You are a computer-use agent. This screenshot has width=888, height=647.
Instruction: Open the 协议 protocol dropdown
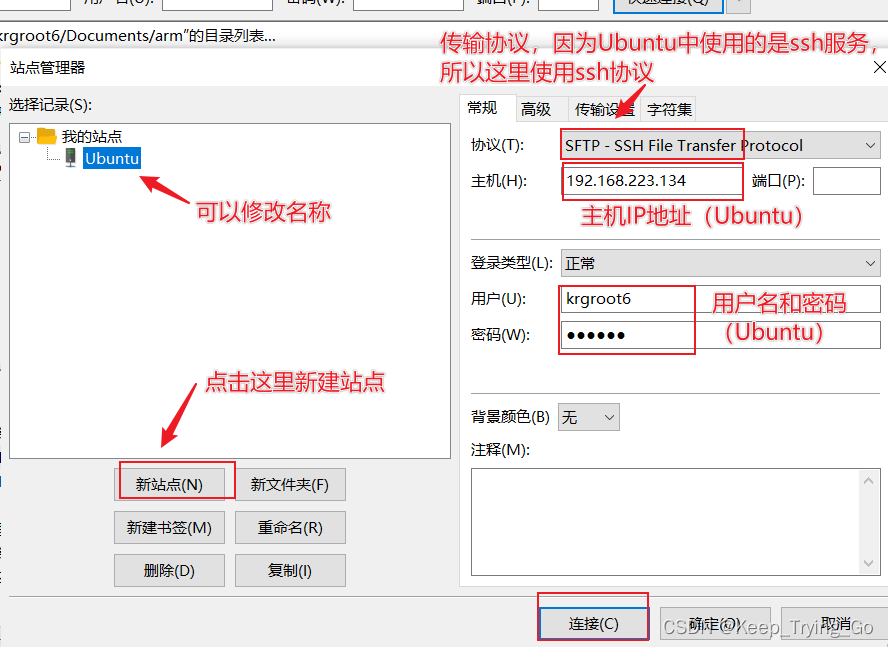tap(868, 145)
